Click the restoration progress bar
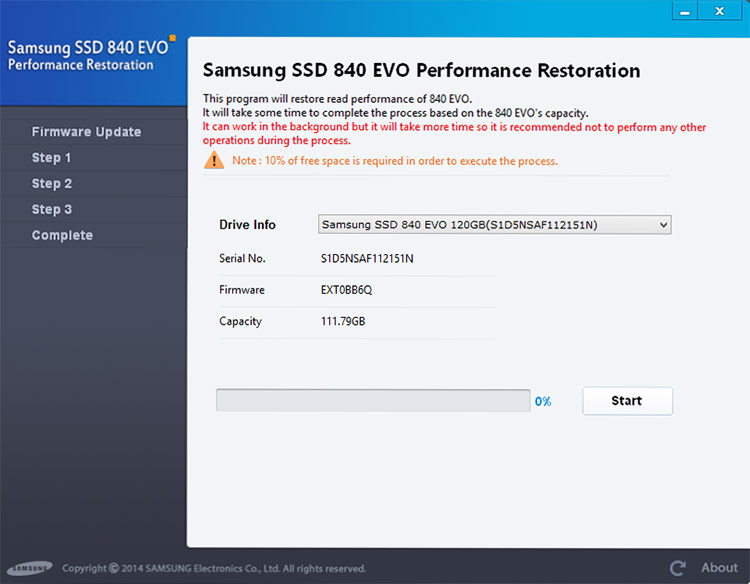Viewport: 750px width, 584px height. click(x=373, y=400)
